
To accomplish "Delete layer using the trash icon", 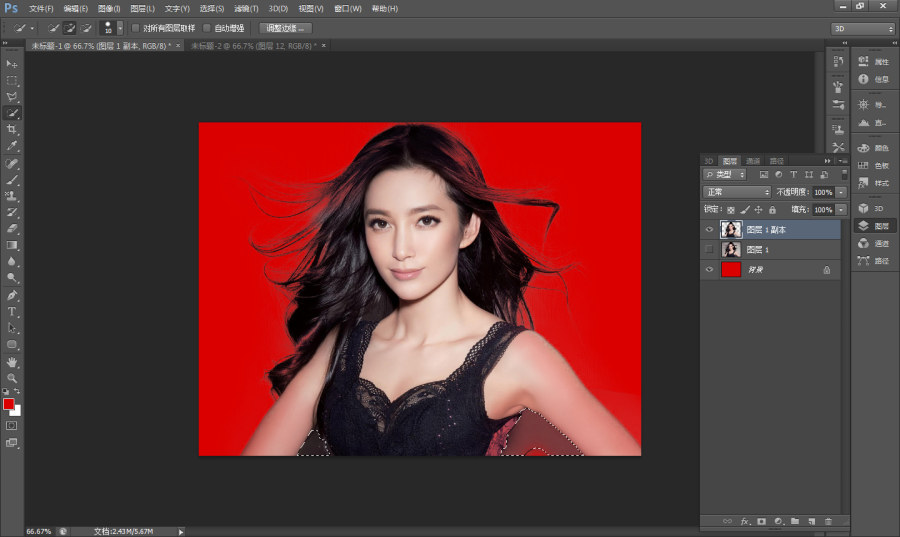I will click(828, 521).
